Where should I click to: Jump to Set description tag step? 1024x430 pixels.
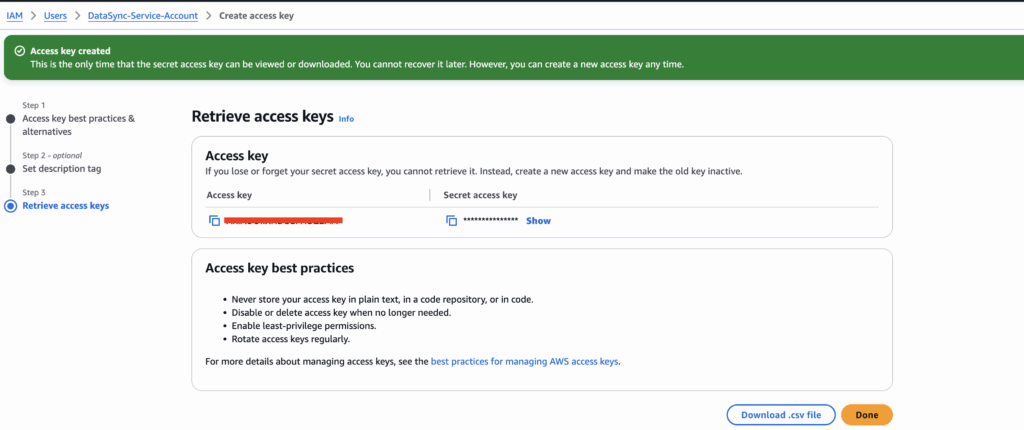tap(61, 169)
